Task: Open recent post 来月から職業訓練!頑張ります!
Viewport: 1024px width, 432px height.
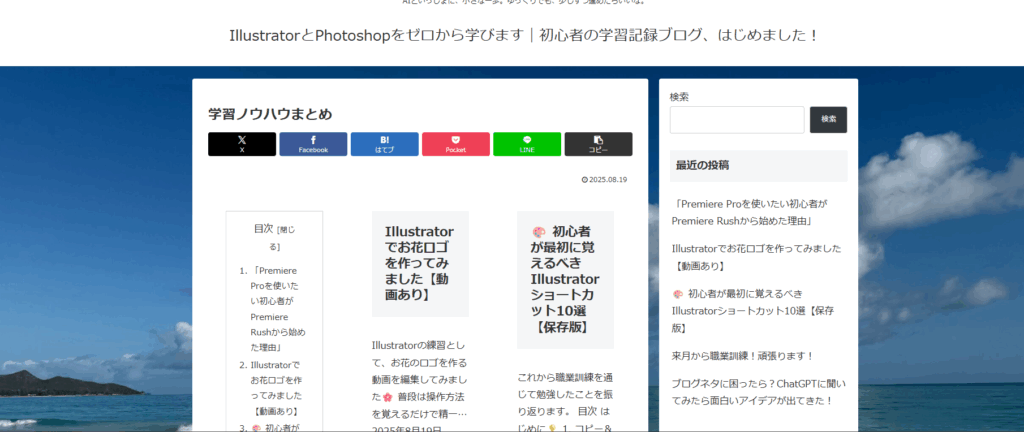Action: tap(743, 356)
